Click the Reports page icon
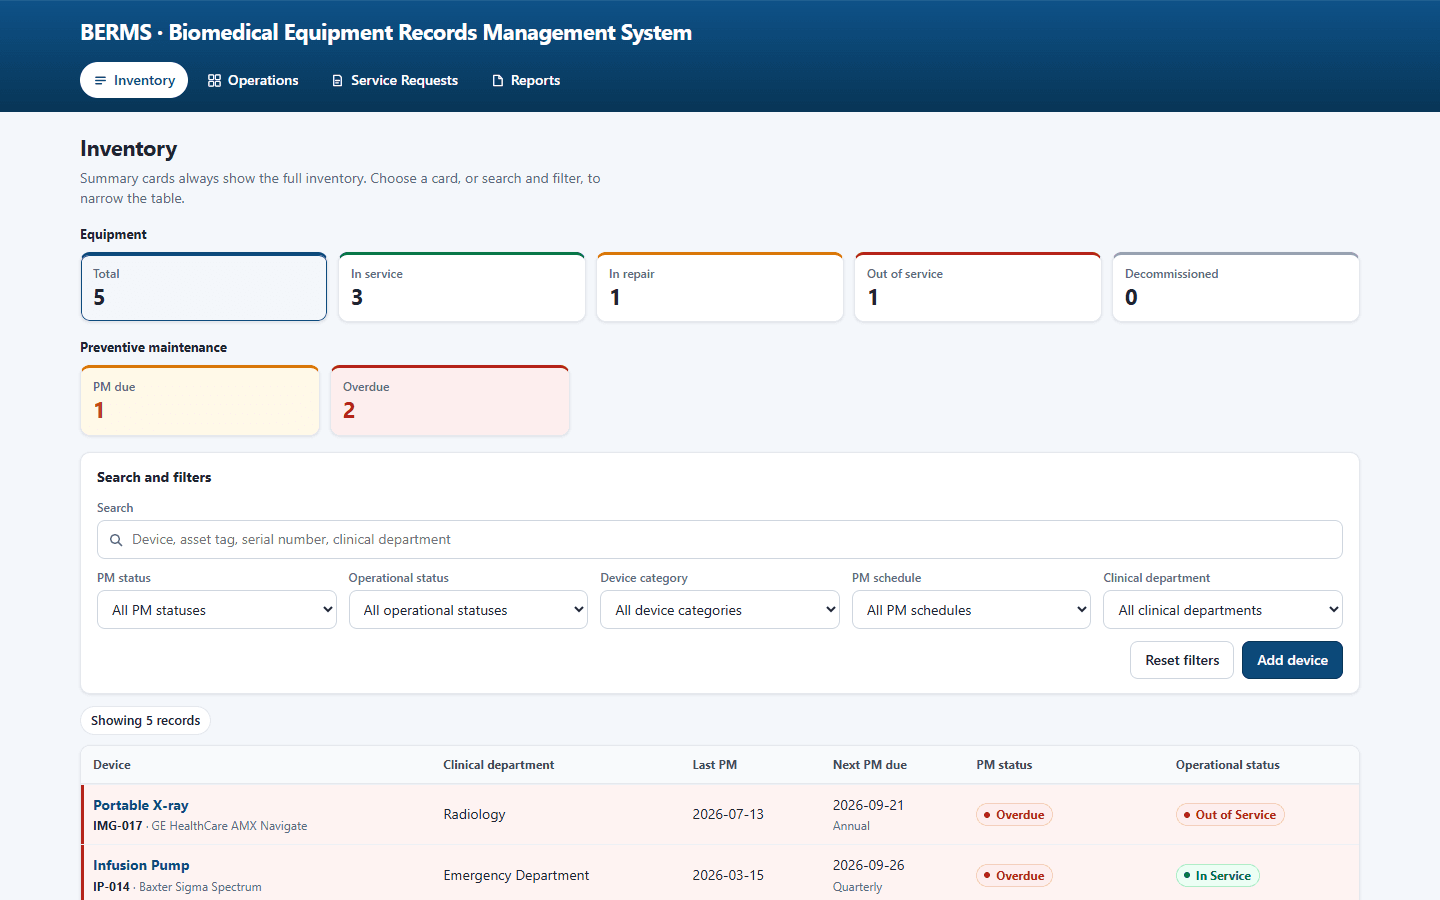This screenshot has height=900, width=1440. [497, 81]
